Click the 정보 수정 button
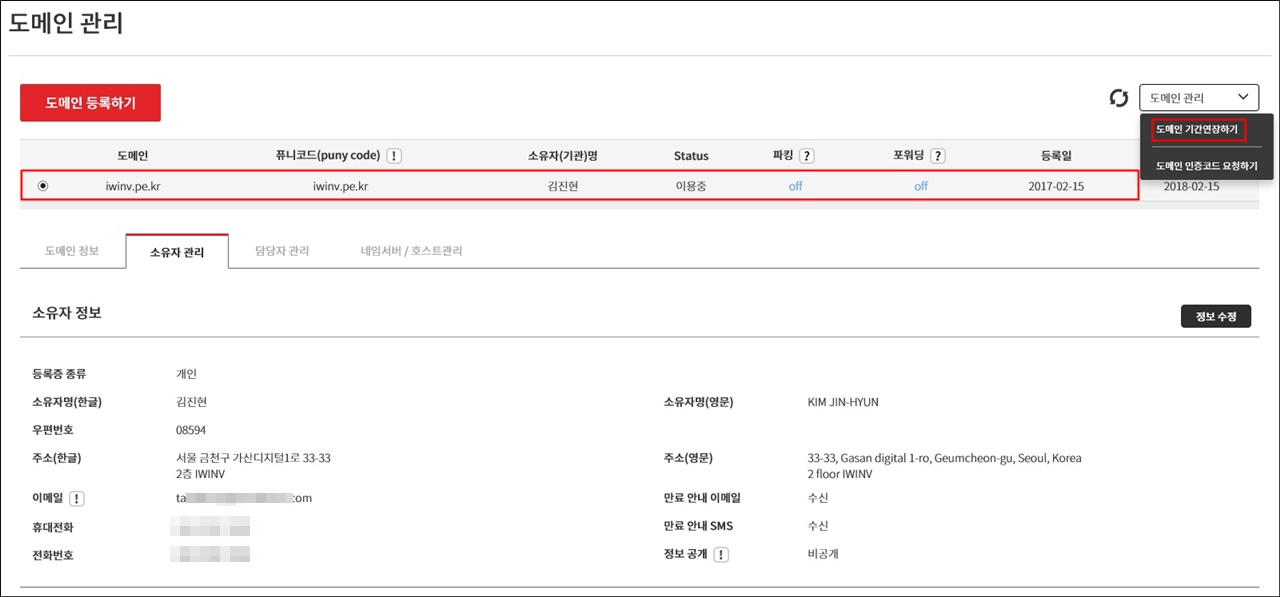This screenshot has height=597, width=1280. pos(1215,316)
